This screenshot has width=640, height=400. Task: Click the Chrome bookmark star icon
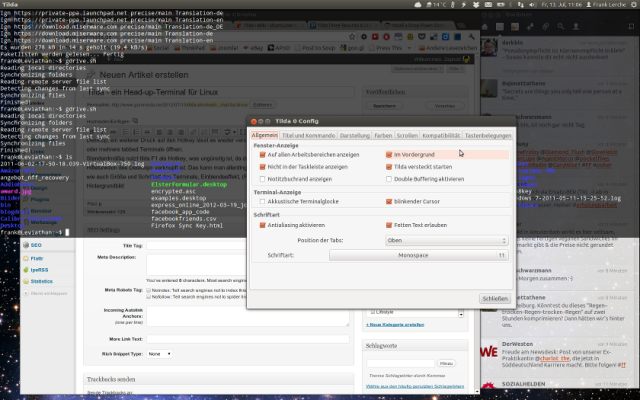coord(352,37)
